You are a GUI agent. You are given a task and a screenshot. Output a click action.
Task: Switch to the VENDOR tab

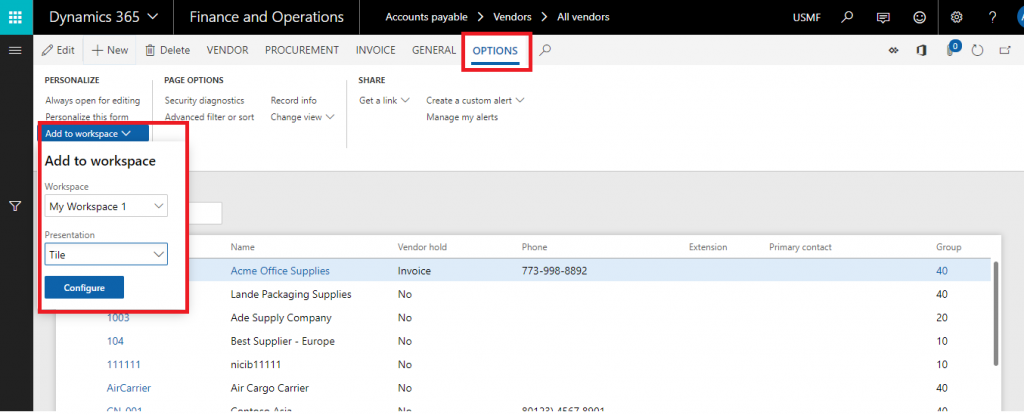coord(227,50)
